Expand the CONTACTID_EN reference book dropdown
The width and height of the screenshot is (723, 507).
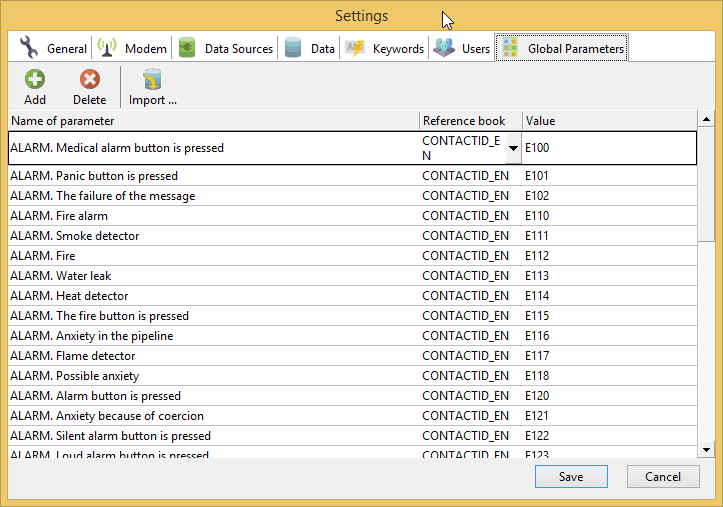(513, 148)
